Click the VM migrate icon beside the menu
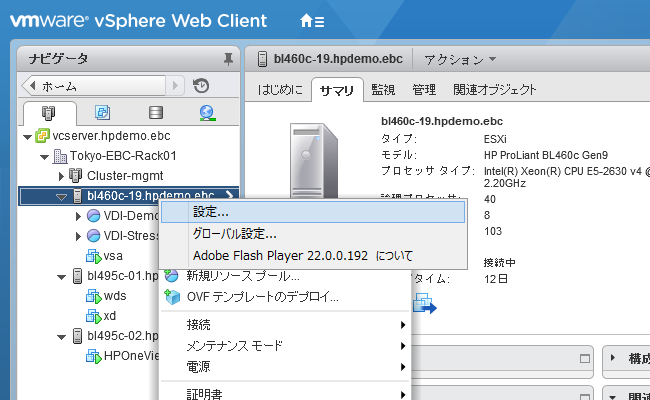 tap(424, 303)
